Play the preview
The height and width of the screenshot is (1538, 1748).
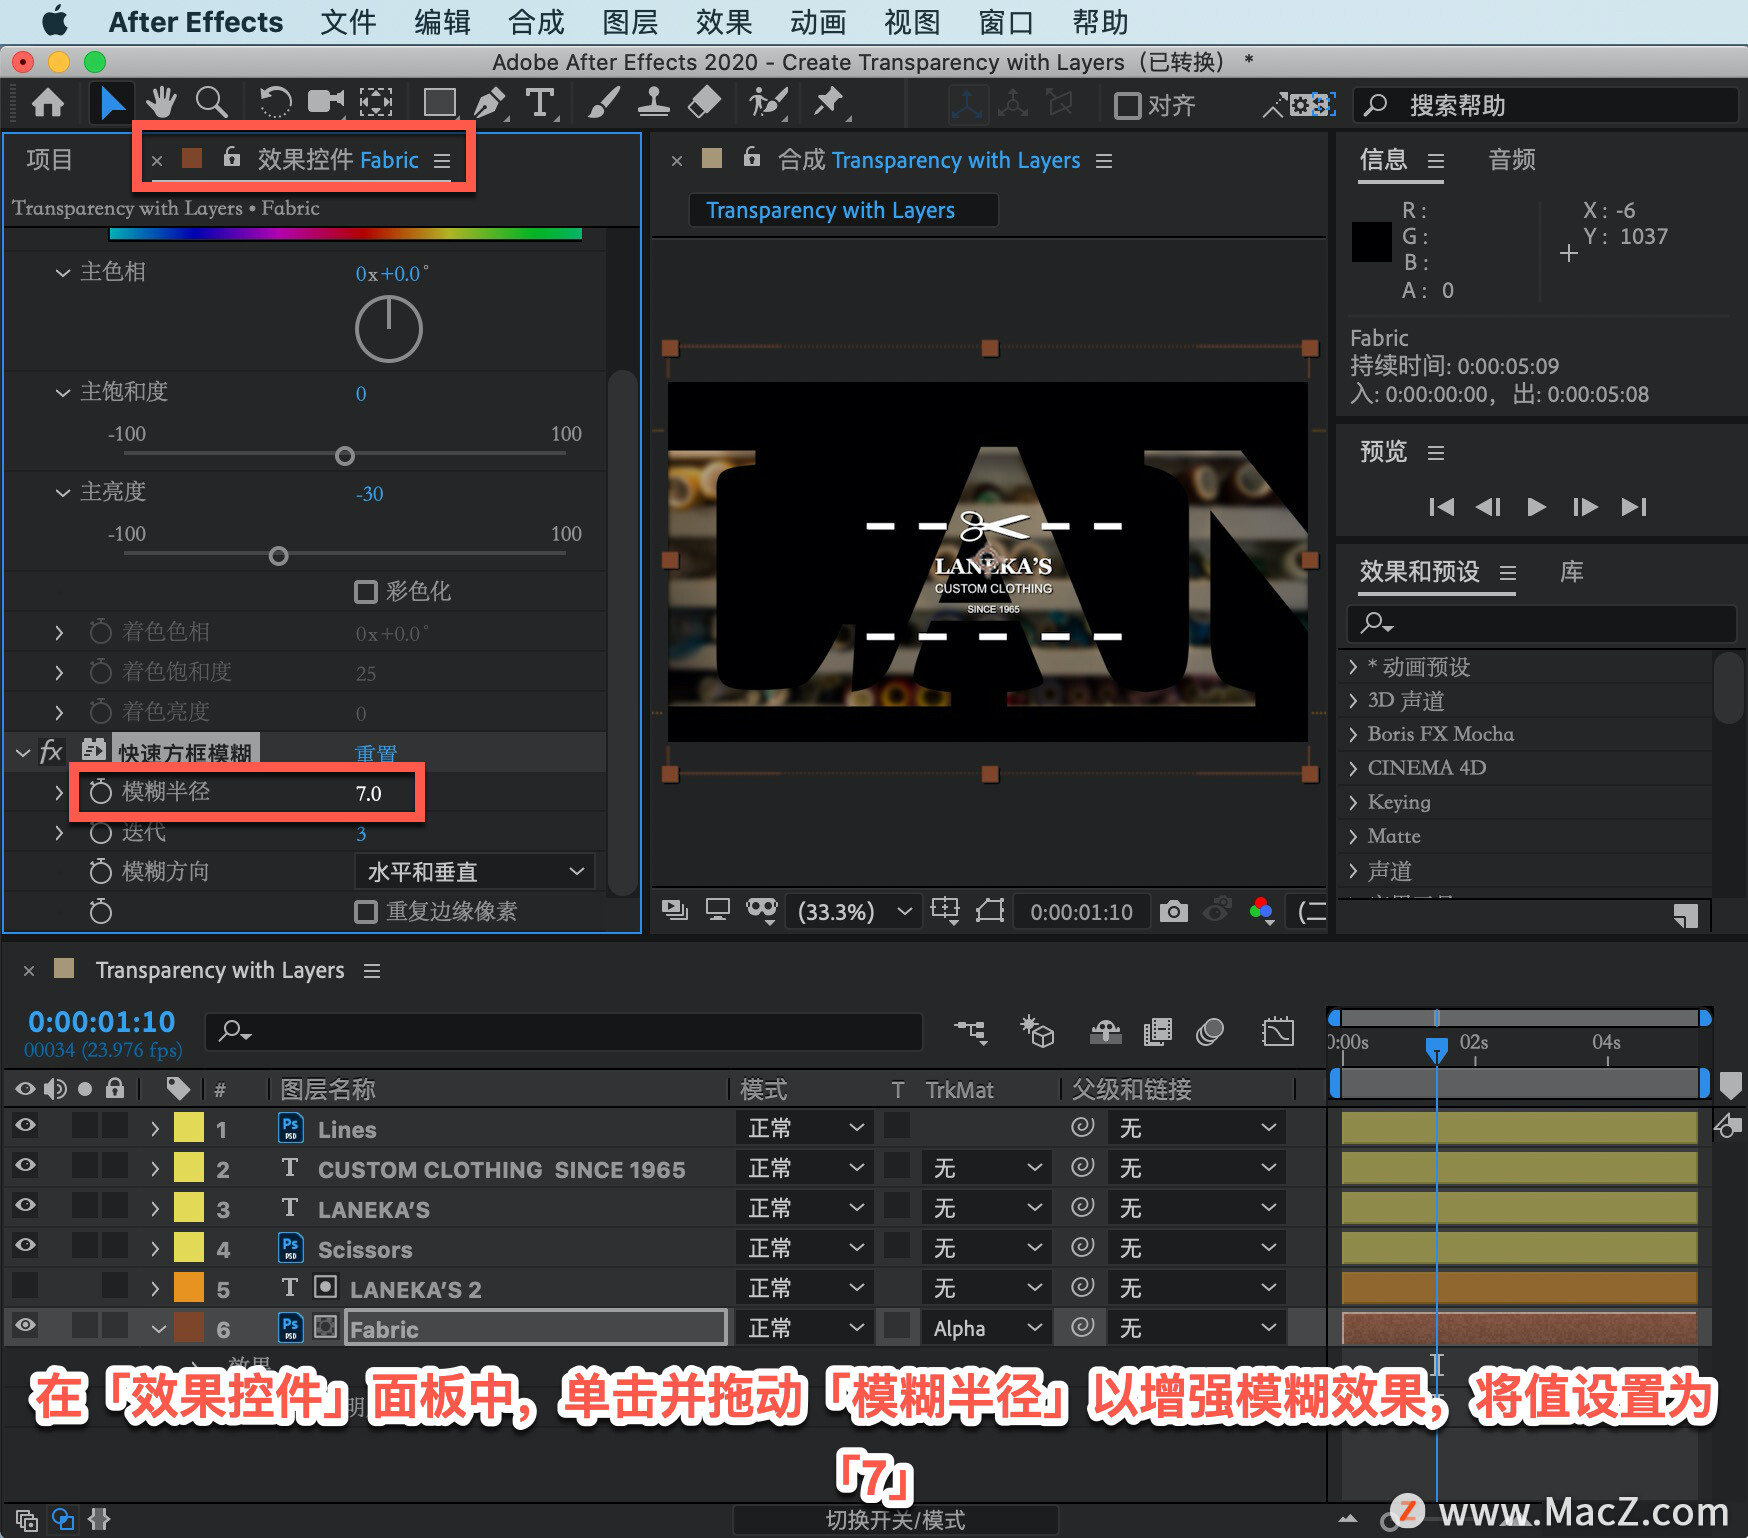pyautogui.click(x=1536, y=507)
